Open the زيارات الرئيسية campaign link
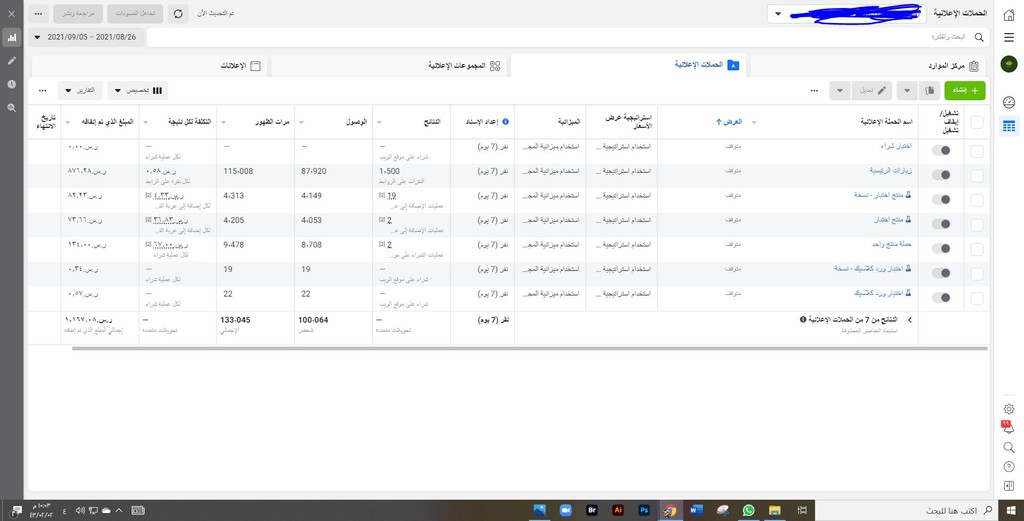 tap(891, 170)
